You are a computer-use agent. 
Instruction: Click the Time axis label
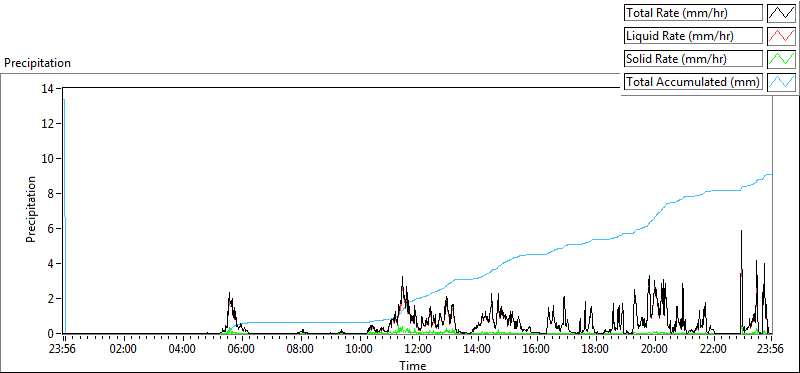(412, 365)
